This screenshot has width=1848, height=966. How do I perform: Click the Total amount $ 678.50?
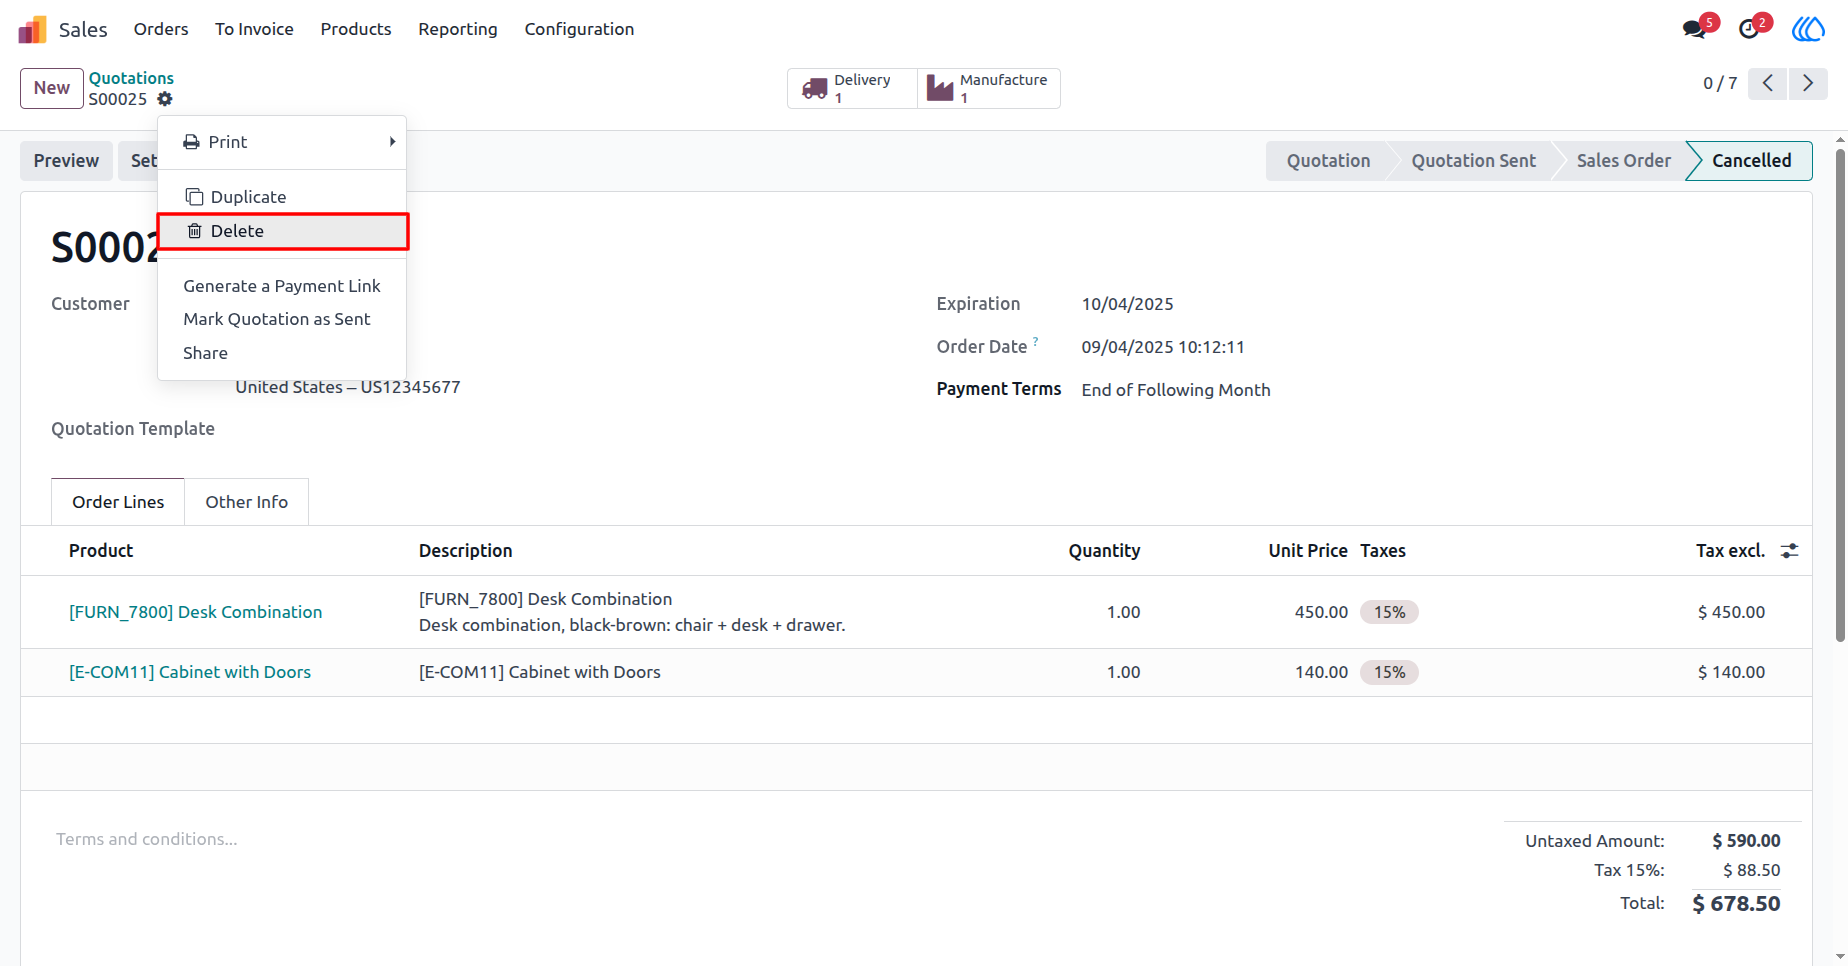(x=1736, y=904)
